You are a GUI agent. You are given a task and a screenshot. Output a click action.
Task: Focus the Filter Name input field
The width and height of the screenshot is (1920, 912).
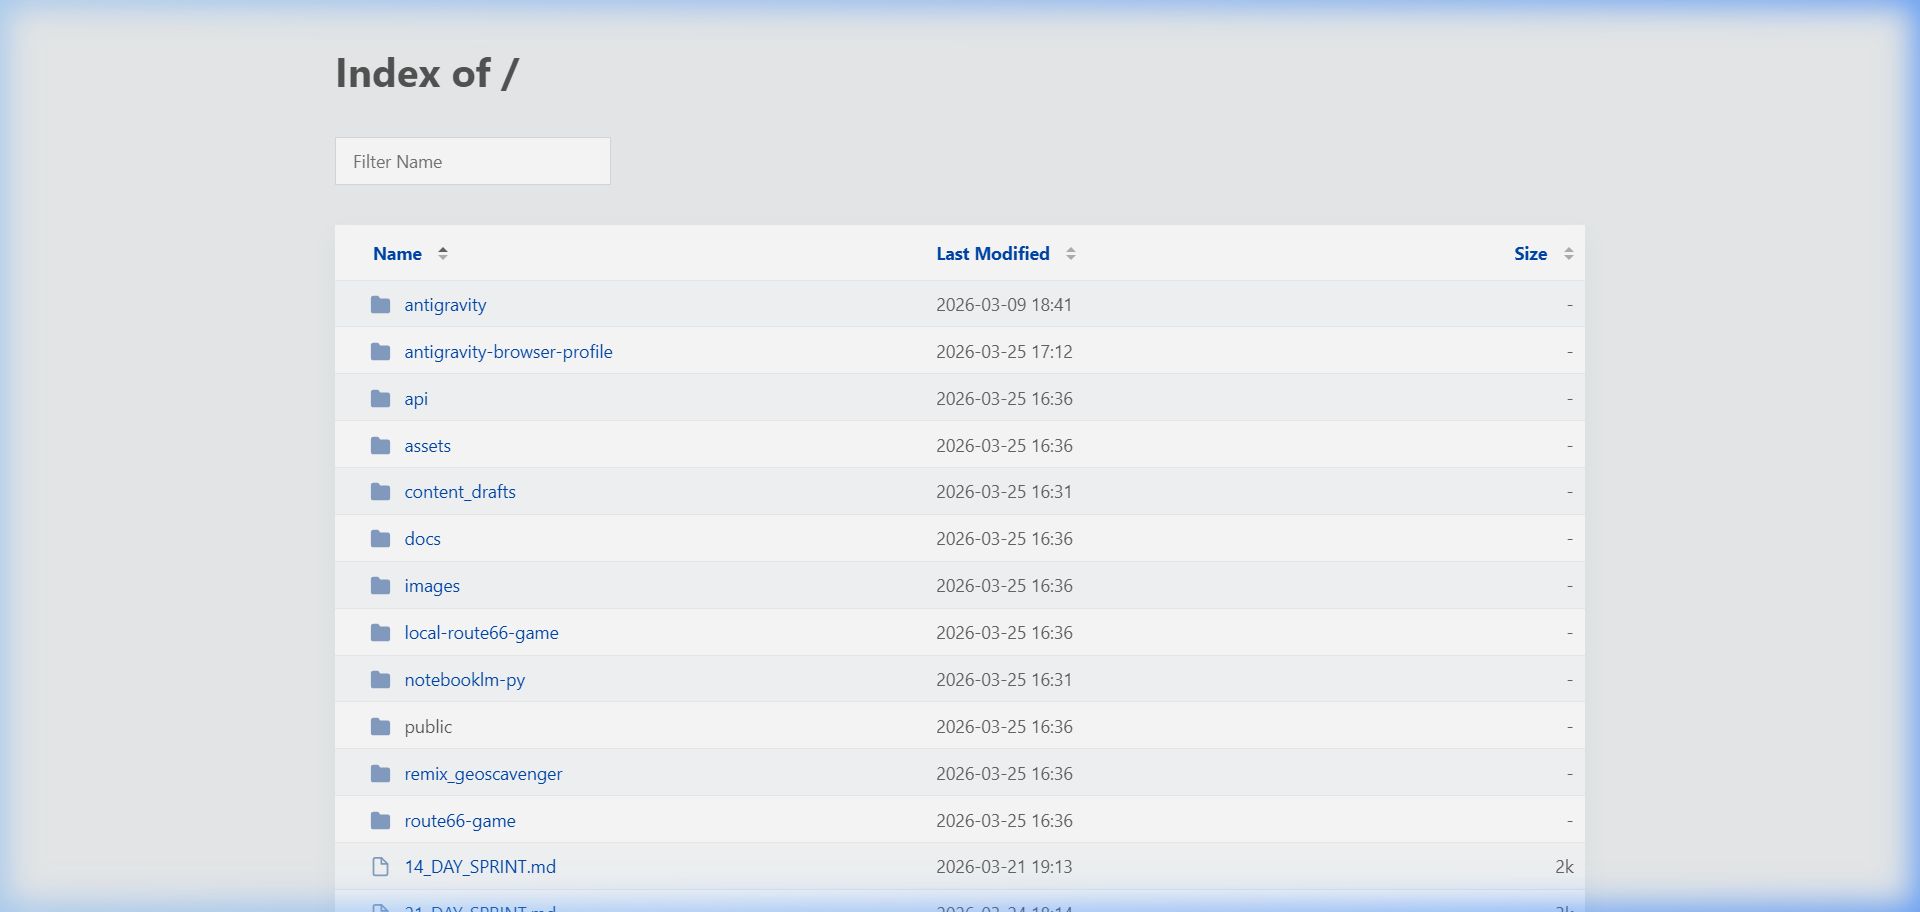coord(472,161)
